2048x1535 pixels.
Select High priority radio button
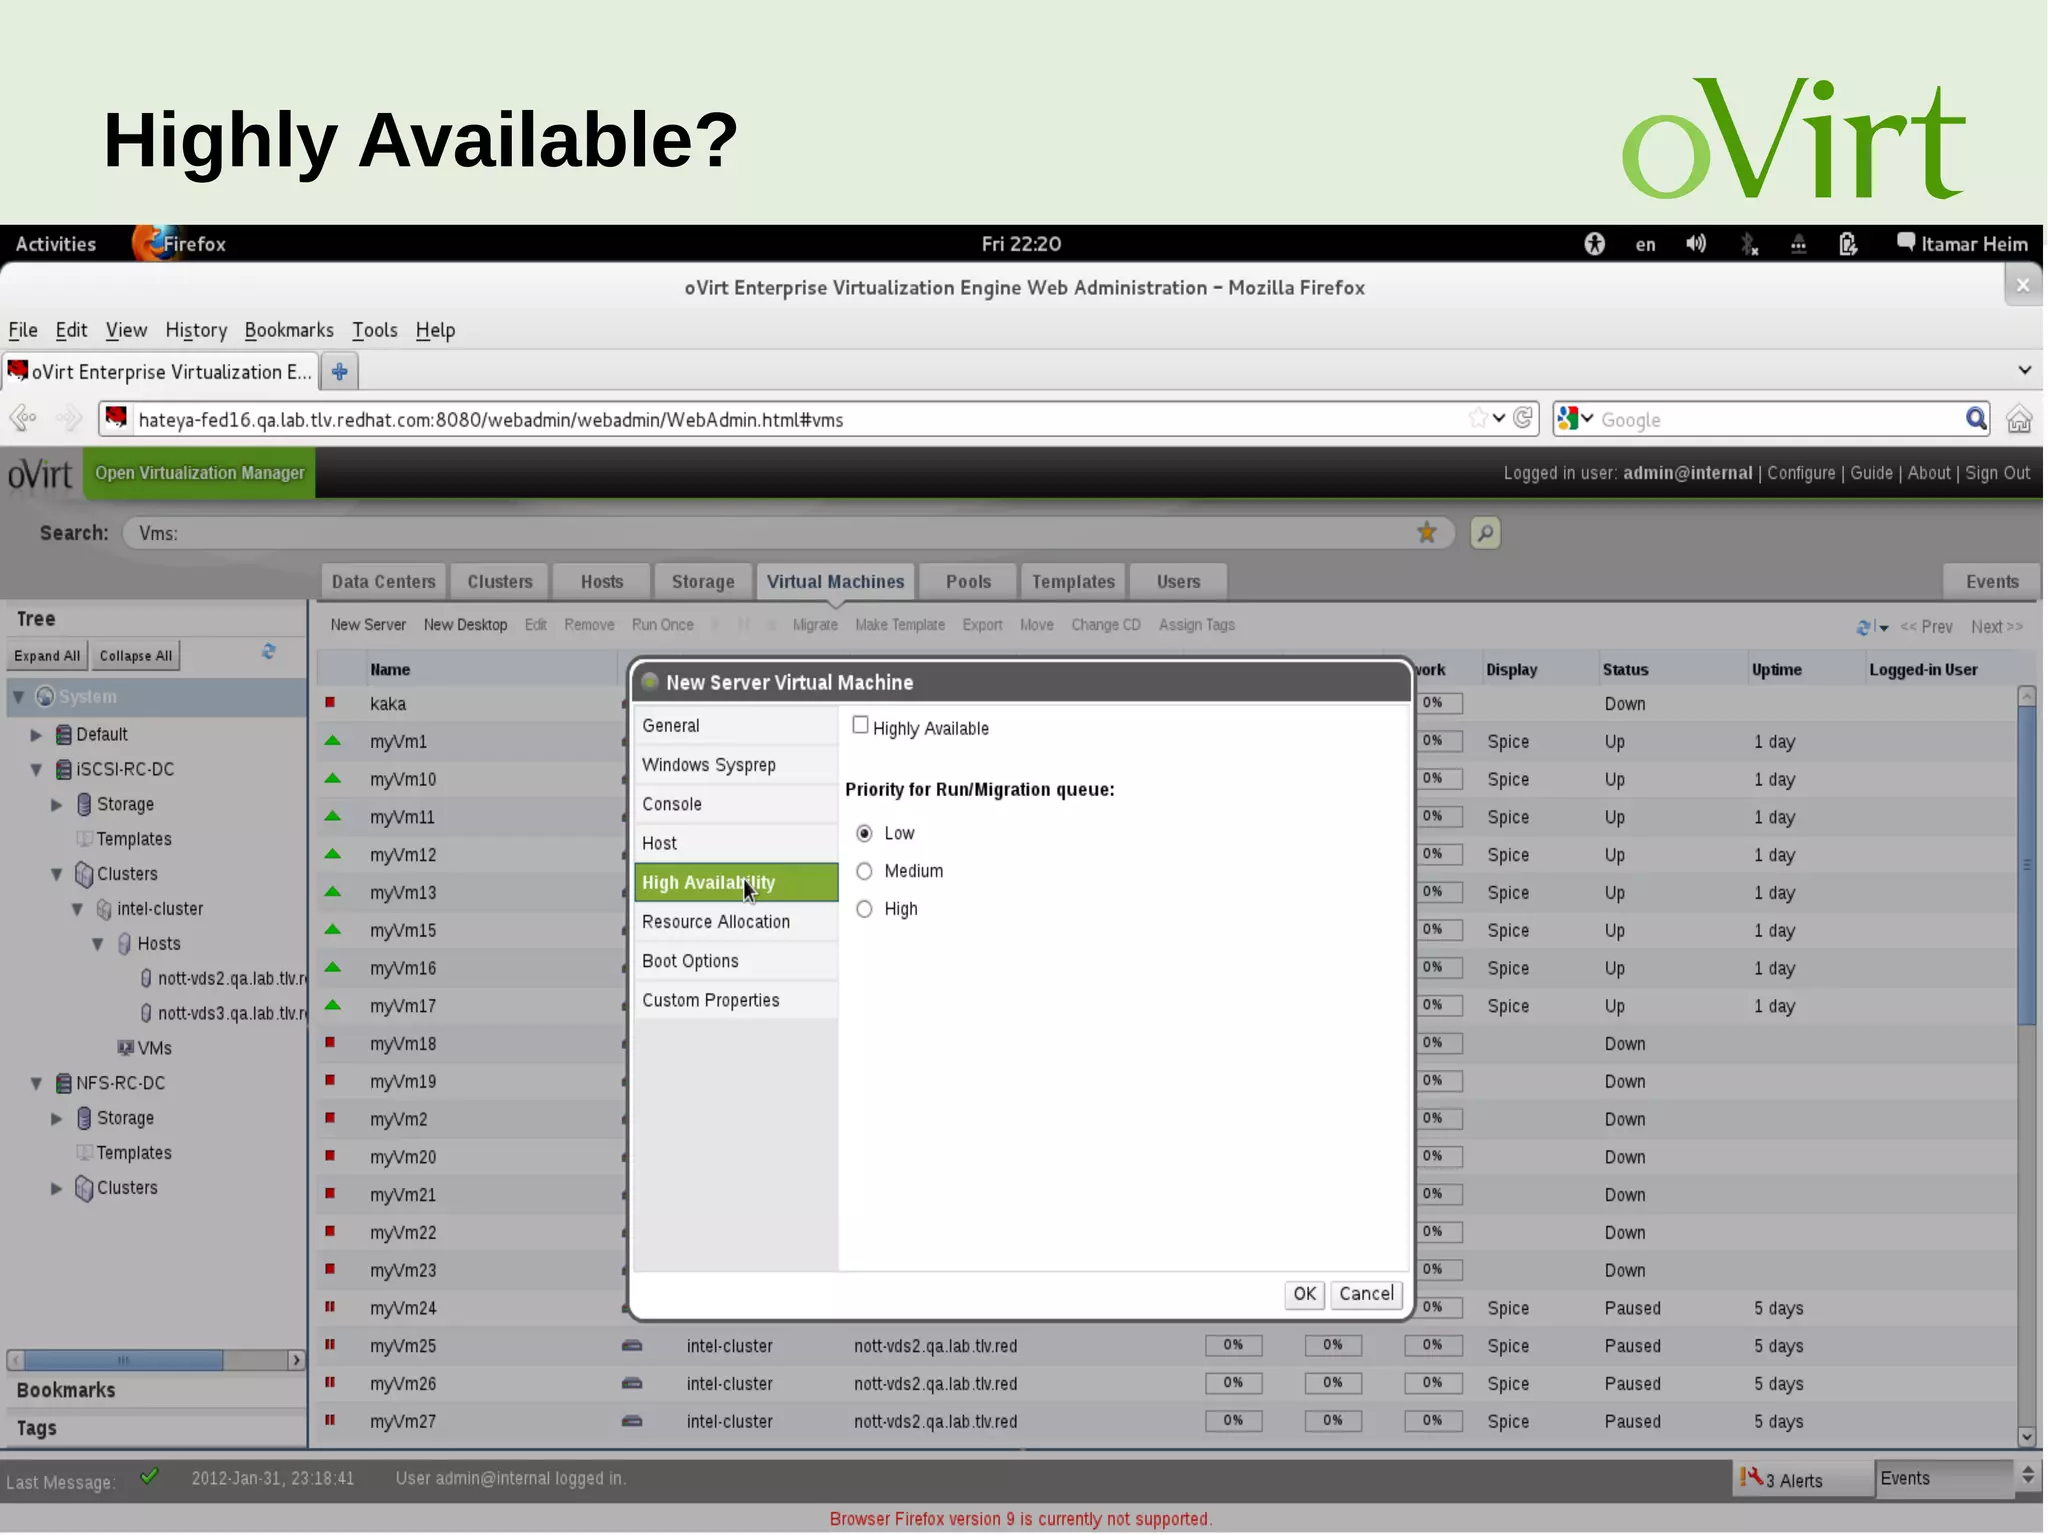coord(865,909)
